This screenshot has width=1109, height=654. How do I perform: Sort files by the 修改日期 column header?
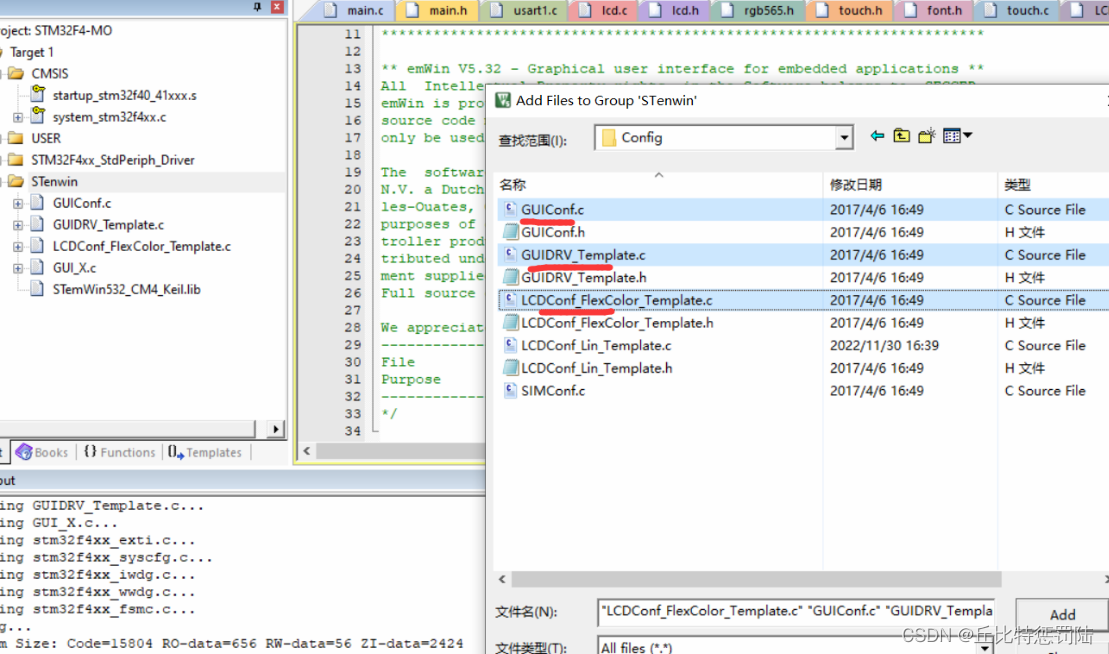[x=910, y=185]
